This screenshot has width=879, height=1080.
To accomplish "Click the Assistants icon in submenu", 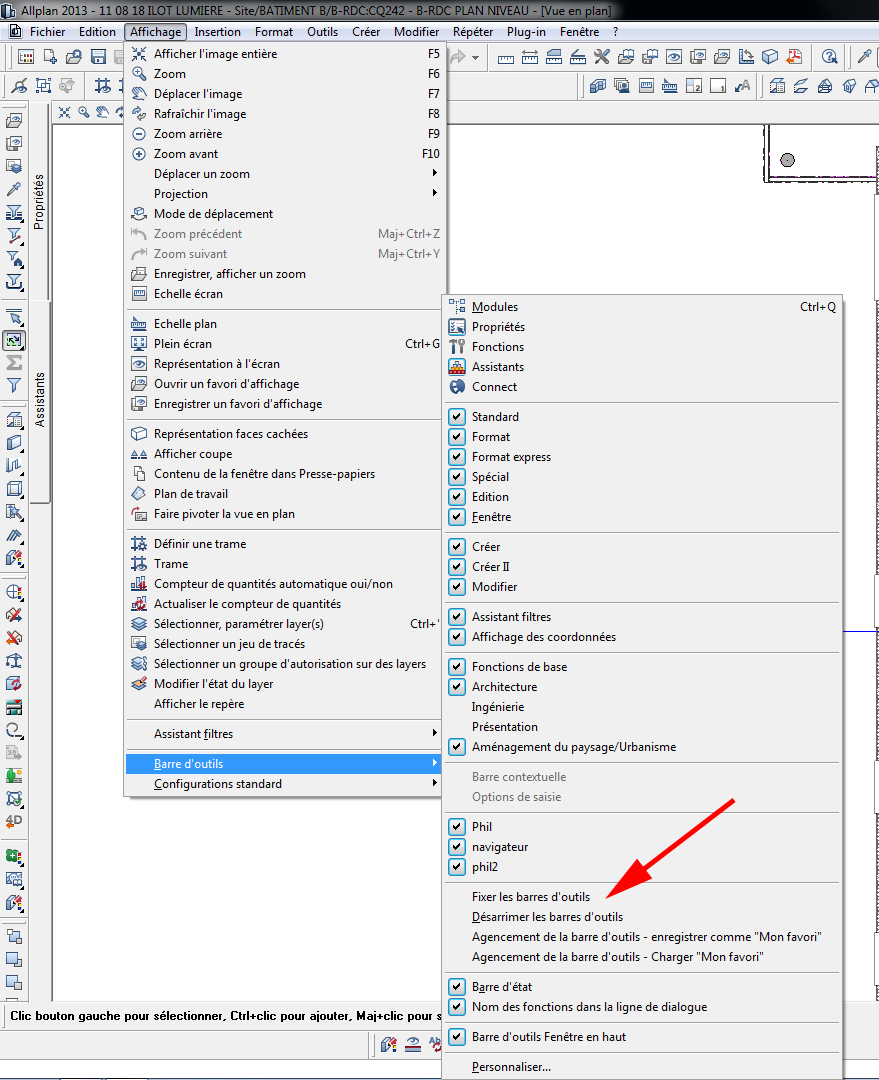I will (457, 366).
